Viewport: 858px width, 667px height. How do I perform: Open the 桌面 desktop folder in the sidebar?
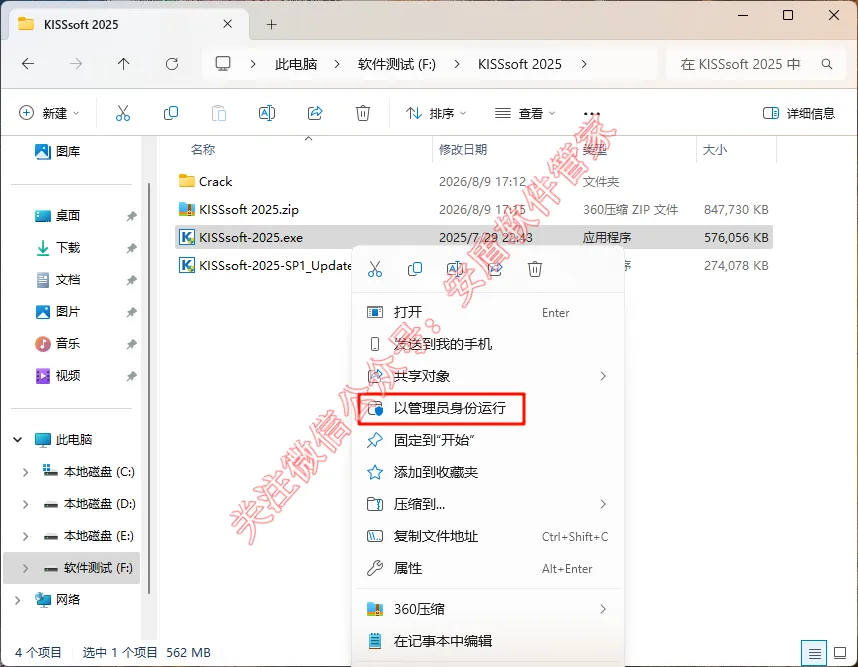pos(57,216)
